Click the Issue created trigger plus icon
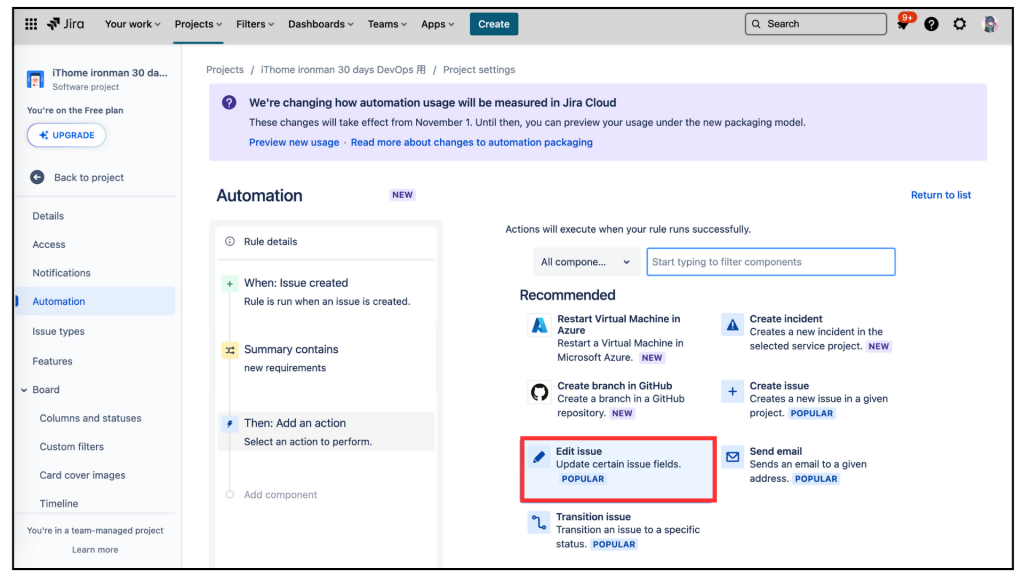 click(229, 284)
